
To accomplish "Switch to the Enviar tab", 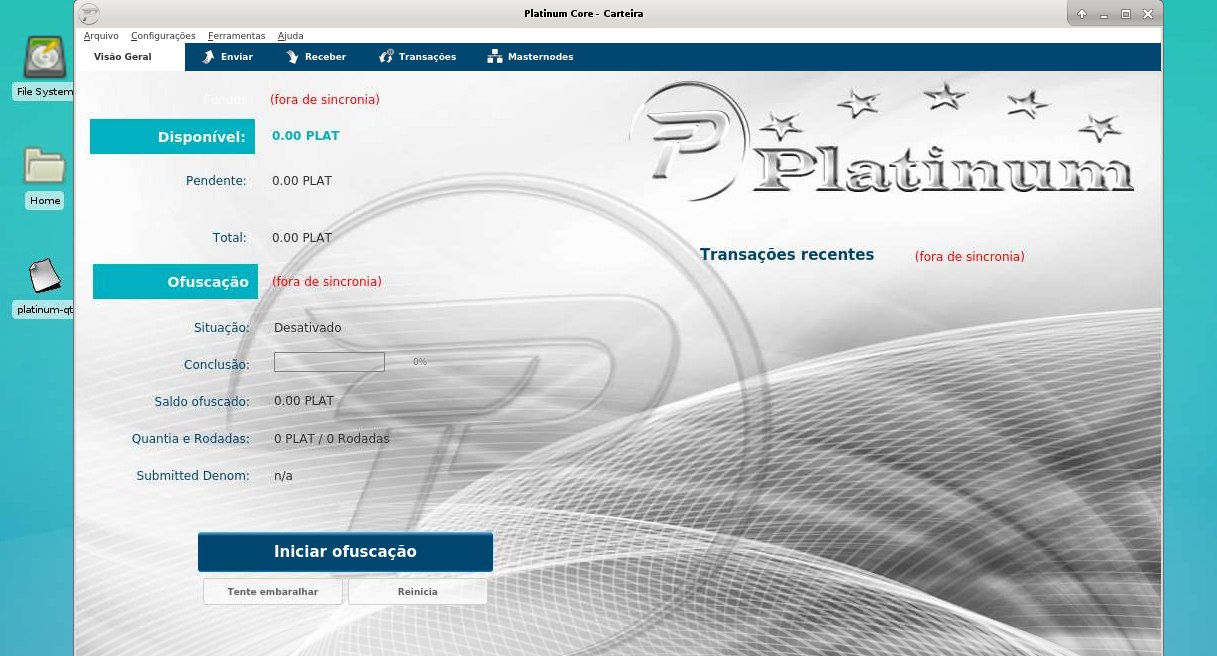I will point(228,57).
